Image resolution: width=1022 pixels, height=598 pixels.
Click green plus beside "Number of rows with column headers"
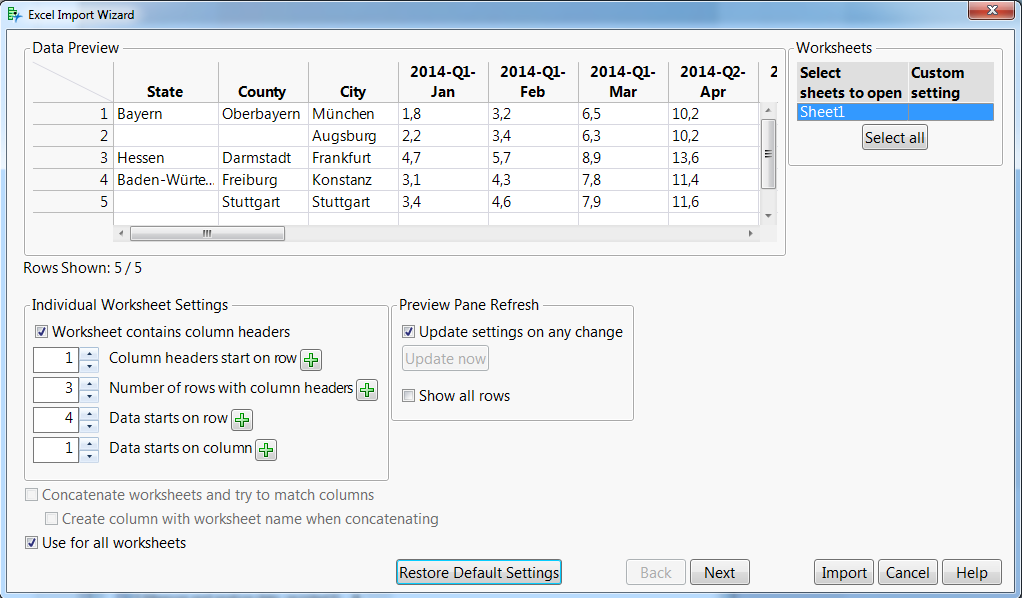point(366,389)
